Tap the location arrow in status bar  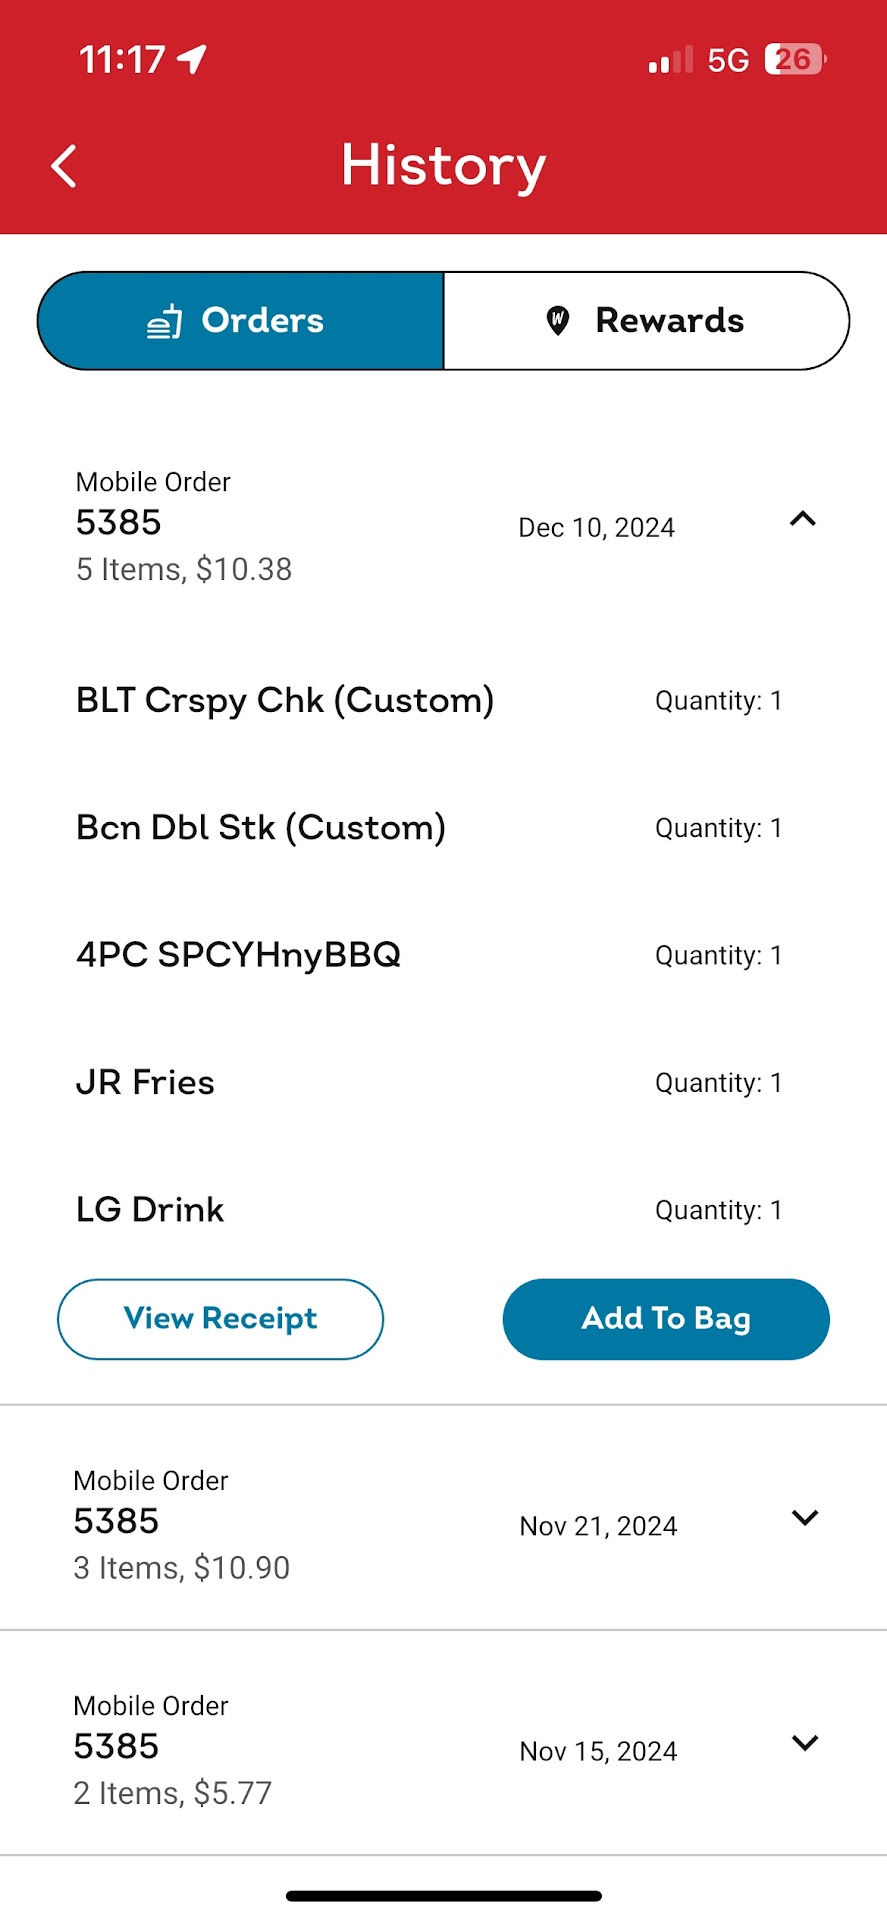[192, 60]
